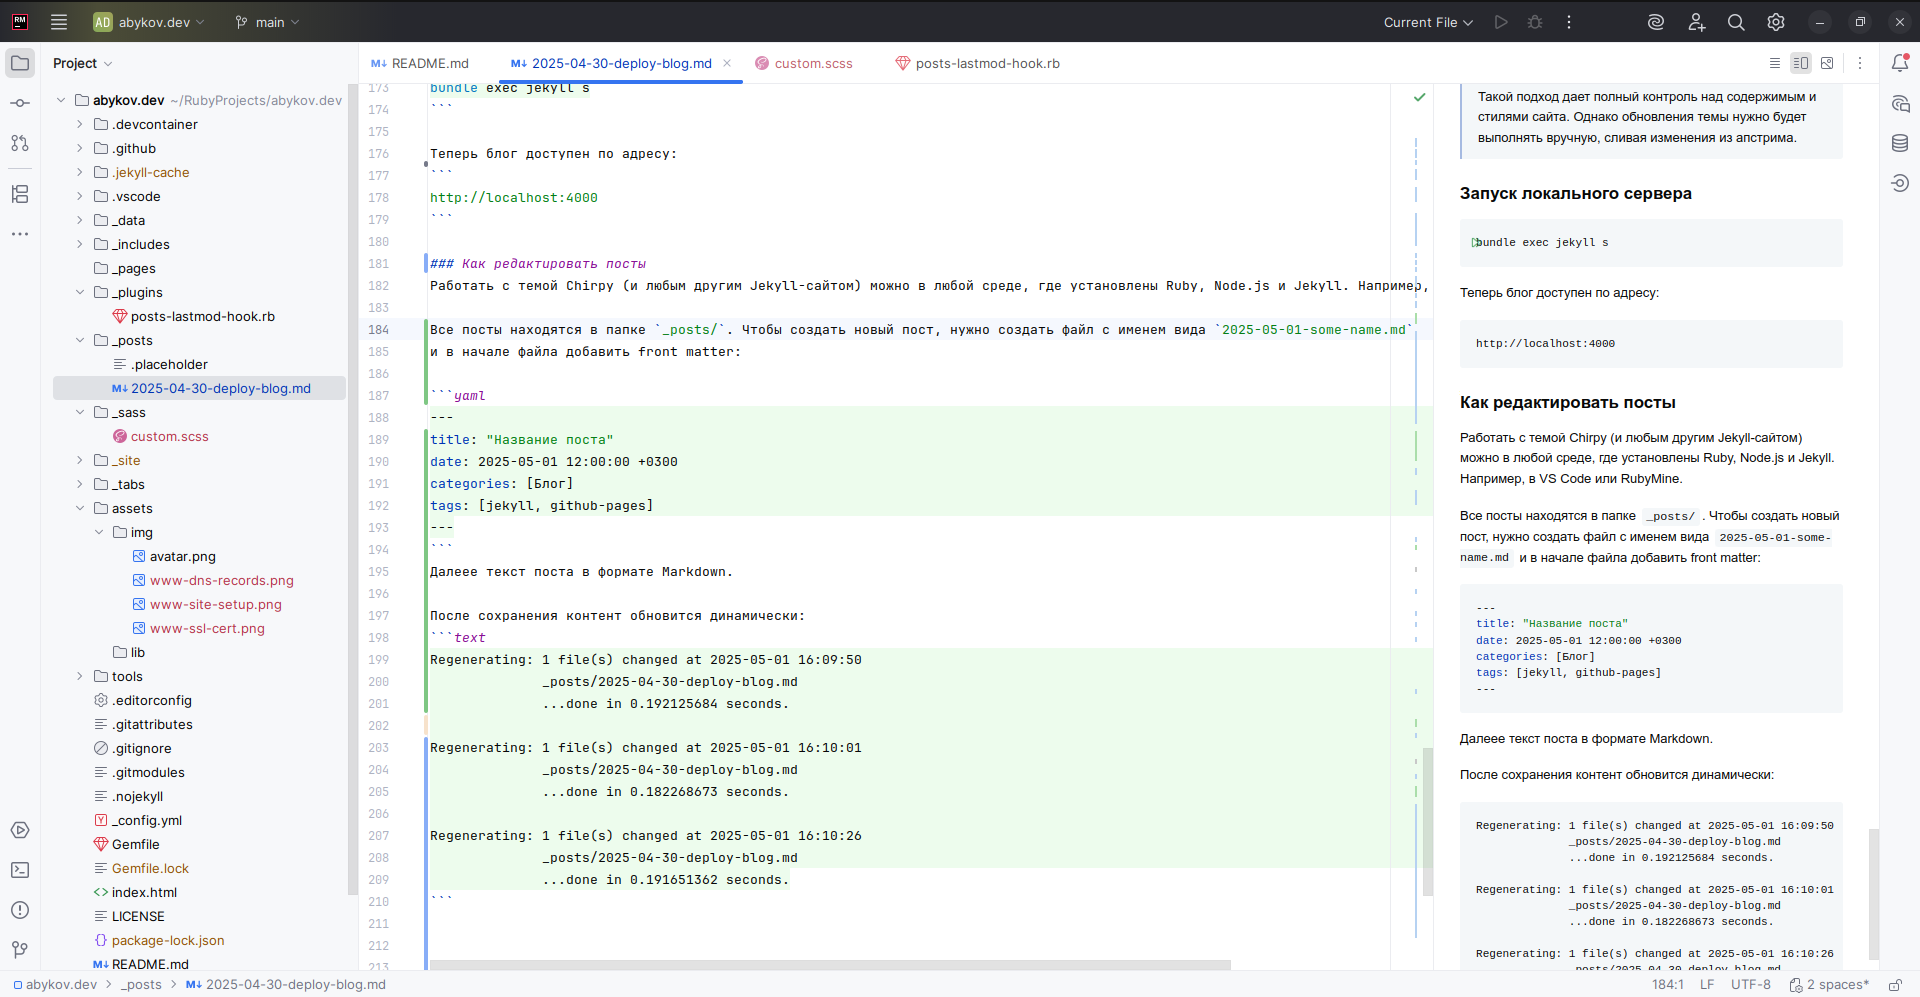1920x997 pixels.
Task: Open line separator LF selector
Action: (x=1707, y=985)
